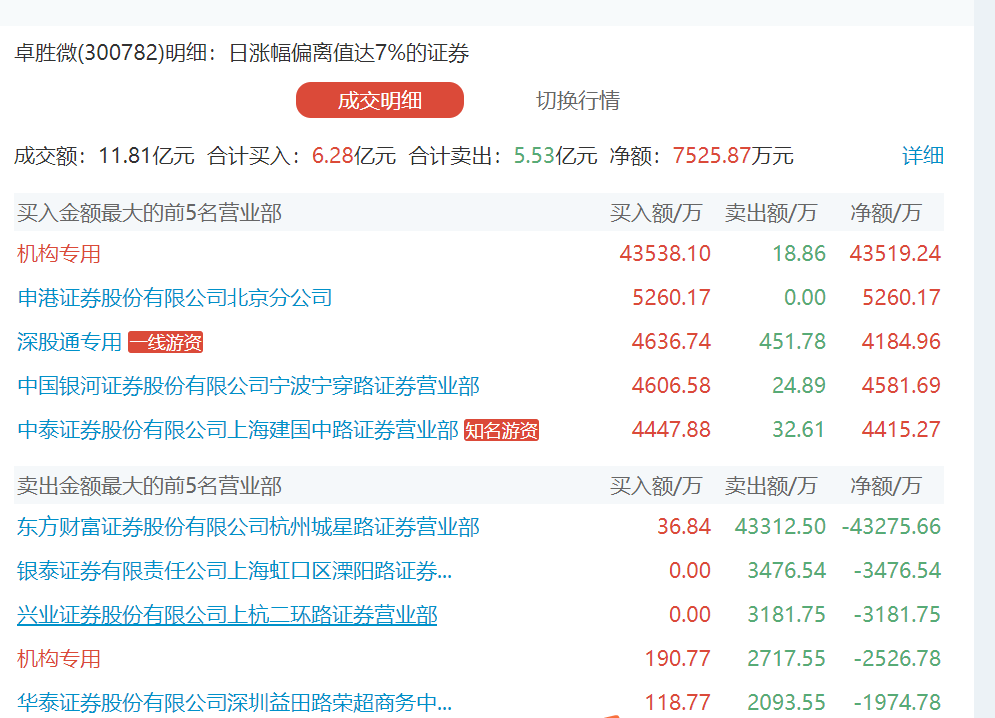
Task: Click sell amount 451.78
Action: click(x=793, y=342)
